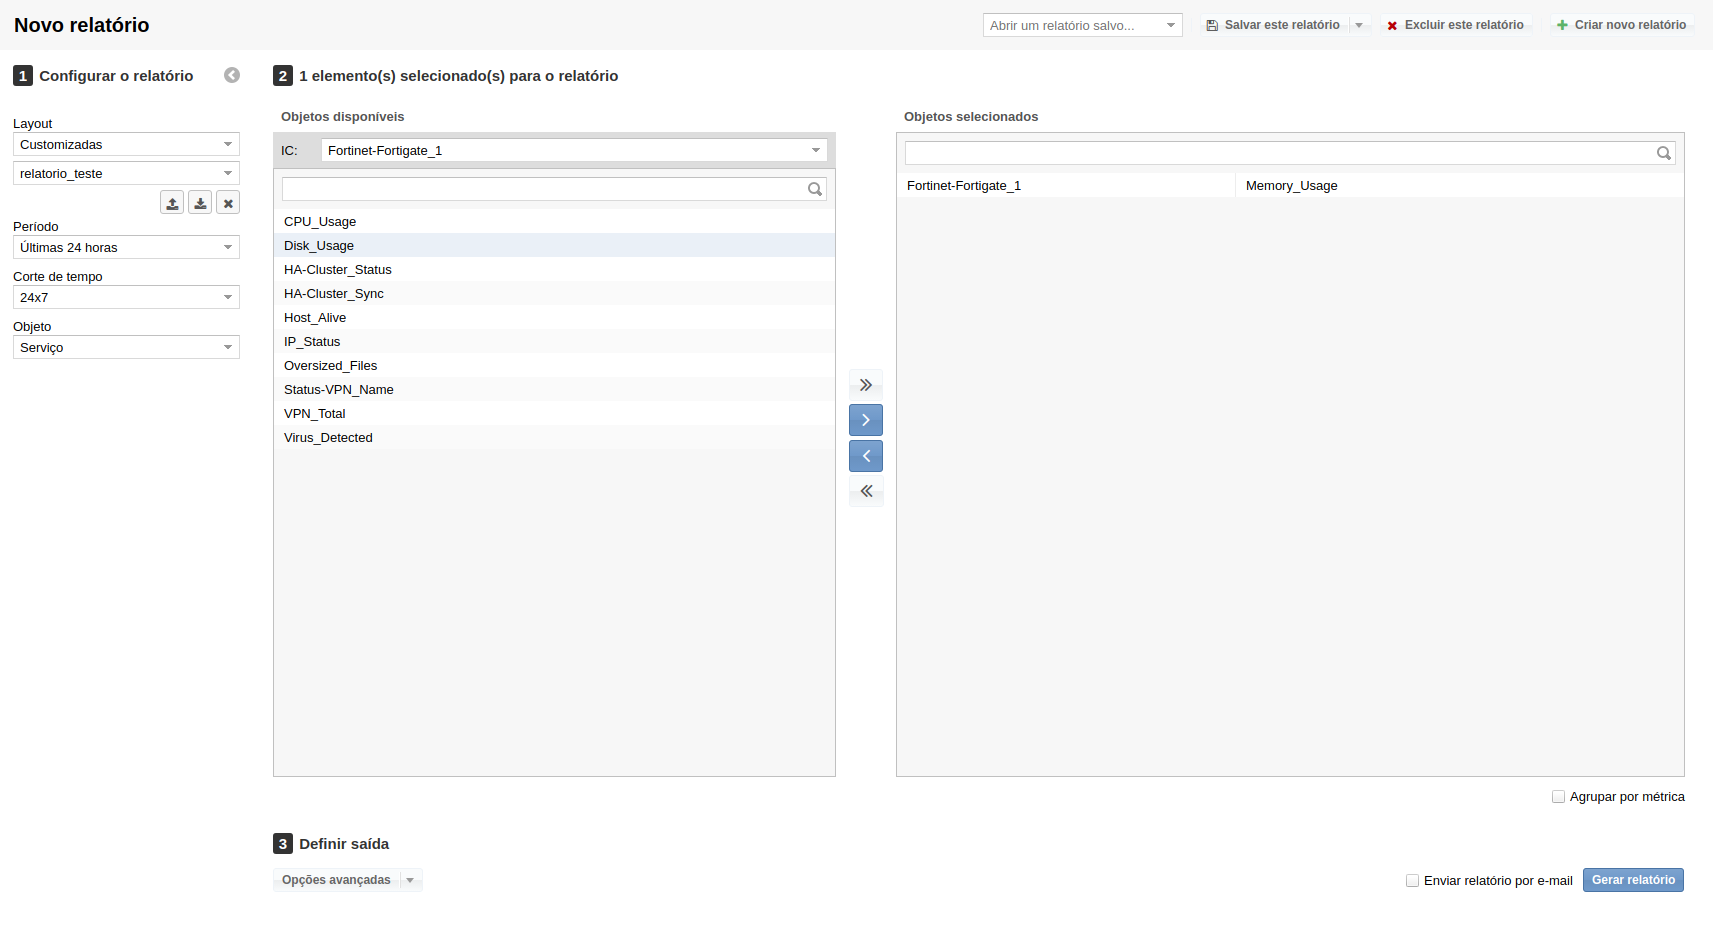Click Salvar este relatório button
The width and height of the screenshot is (1713, 931).
[x=1274, y=25]
